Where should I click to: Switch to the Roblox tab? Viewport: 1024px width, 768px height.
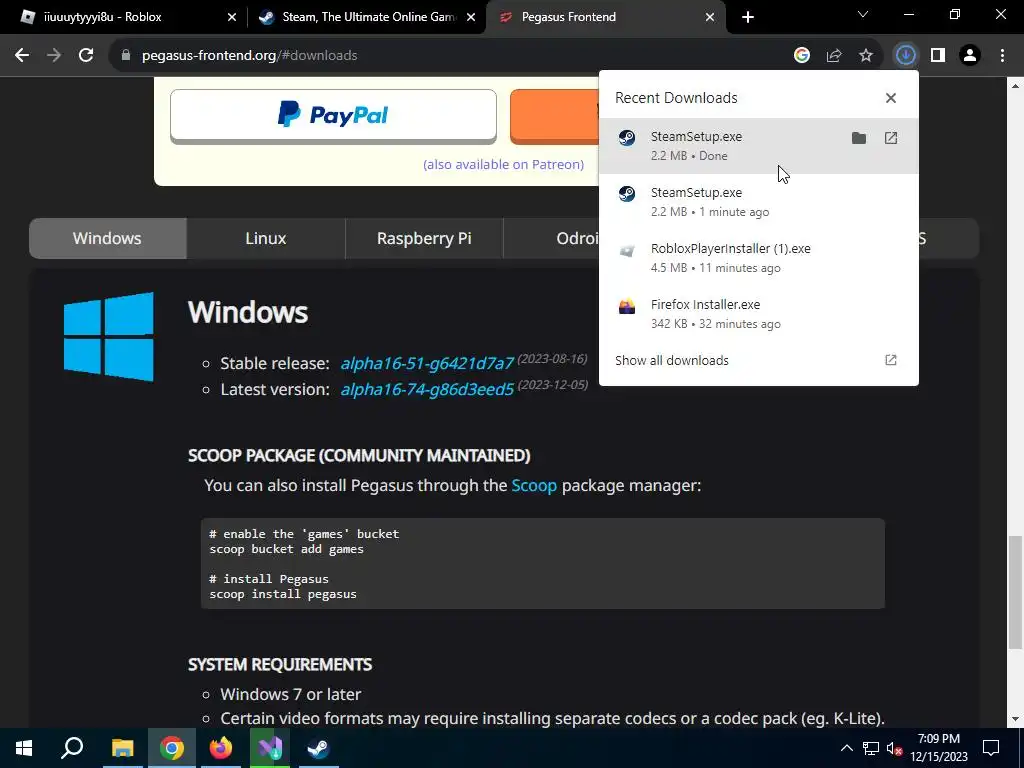coord(124,17)
